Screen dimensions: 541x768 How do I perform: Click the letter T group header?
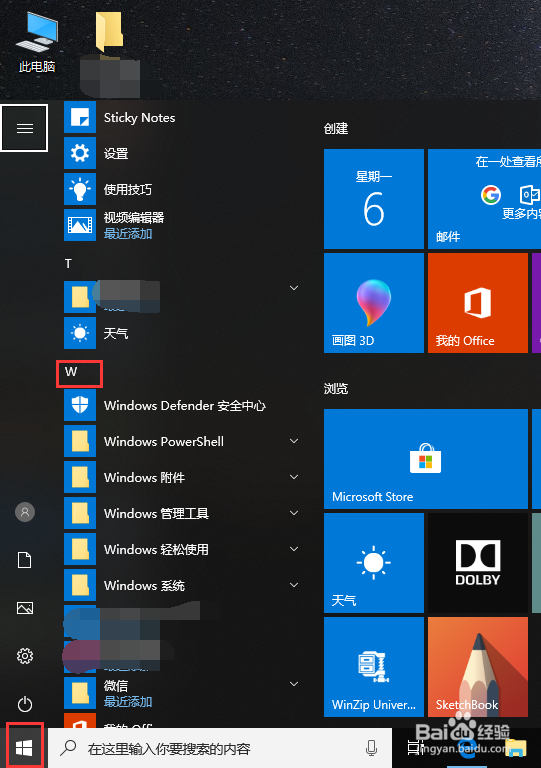coord(69,264)
